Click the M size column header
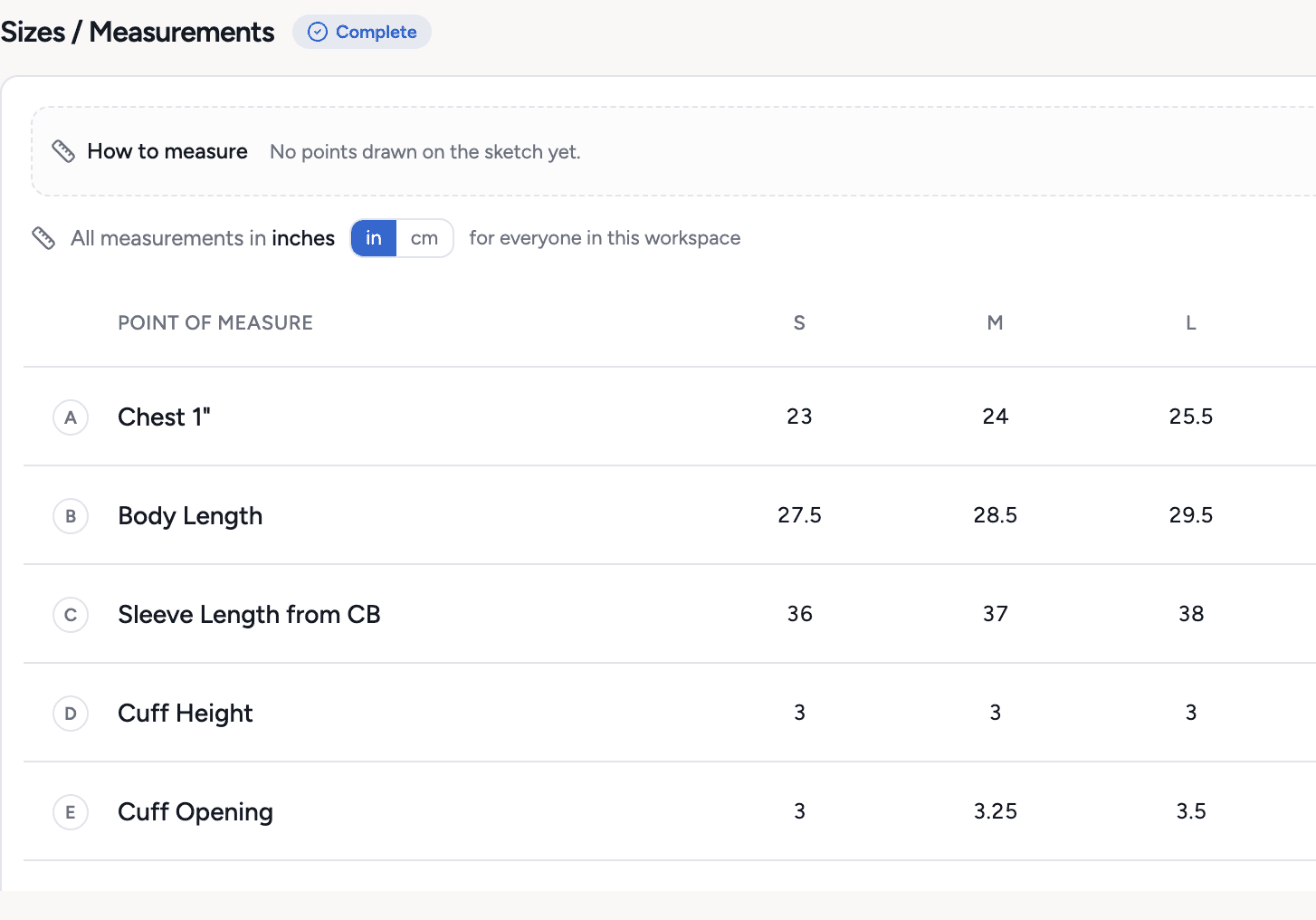This screenshot has width=1316, height=920. [995, 323]
